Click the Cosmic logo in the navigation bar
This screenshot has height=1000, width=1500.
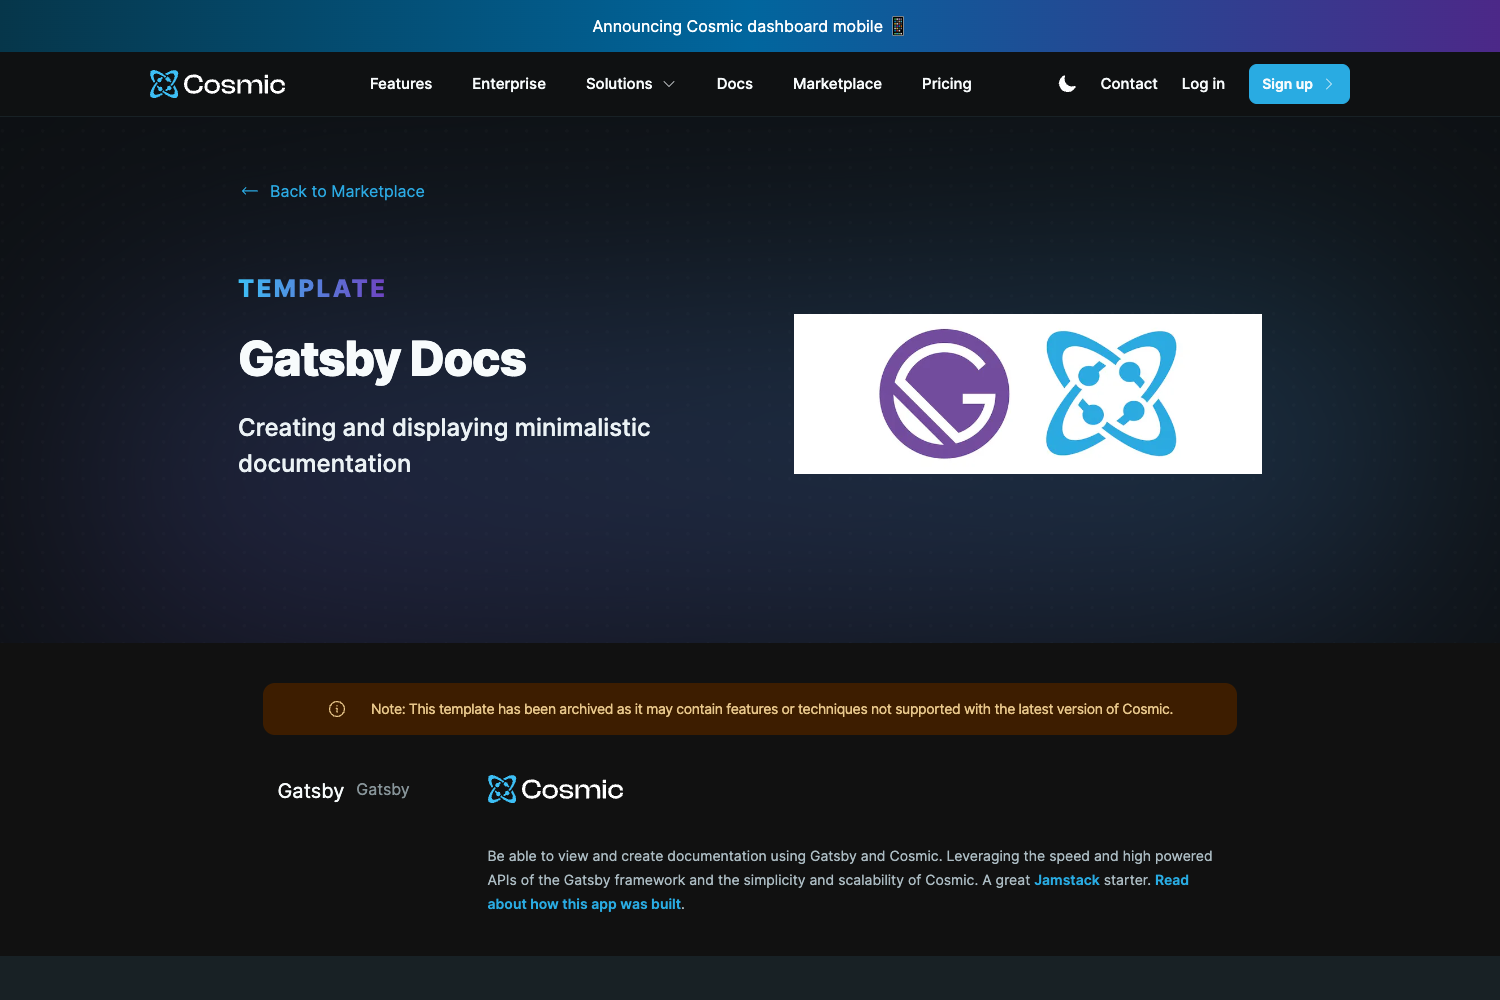tap(216, 84)
